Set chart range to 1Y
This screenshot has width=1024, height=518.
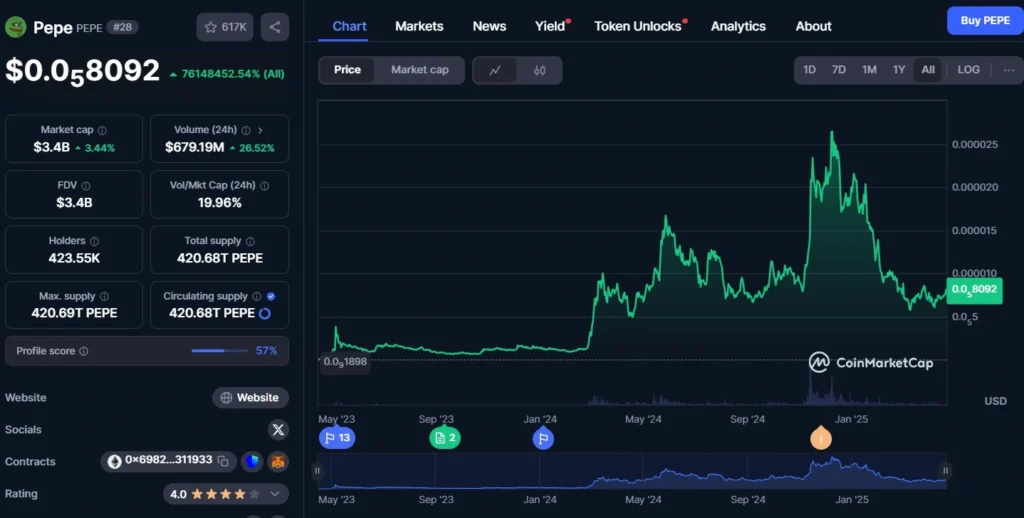(x=899, y=70)
